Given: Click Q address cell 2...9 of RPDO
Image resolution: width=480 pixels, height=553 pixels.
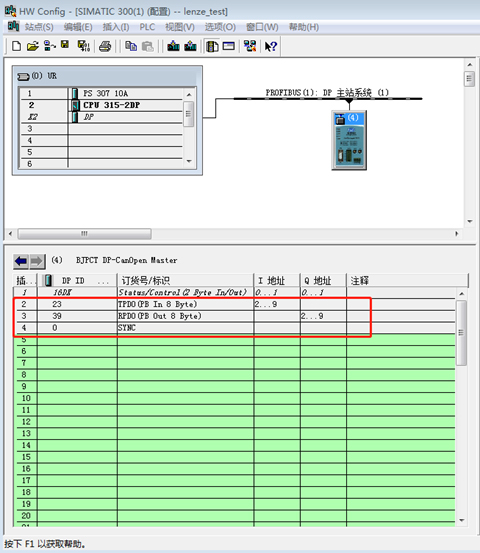Looking at the screenshot, I should pos(323,316).
